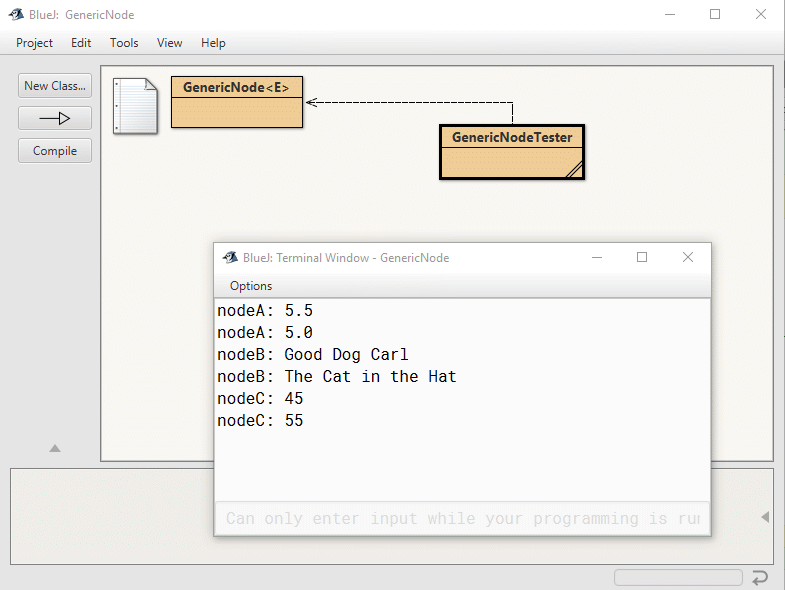Open the View menu
Screen dimensions: 785x590
click(169, 43)
